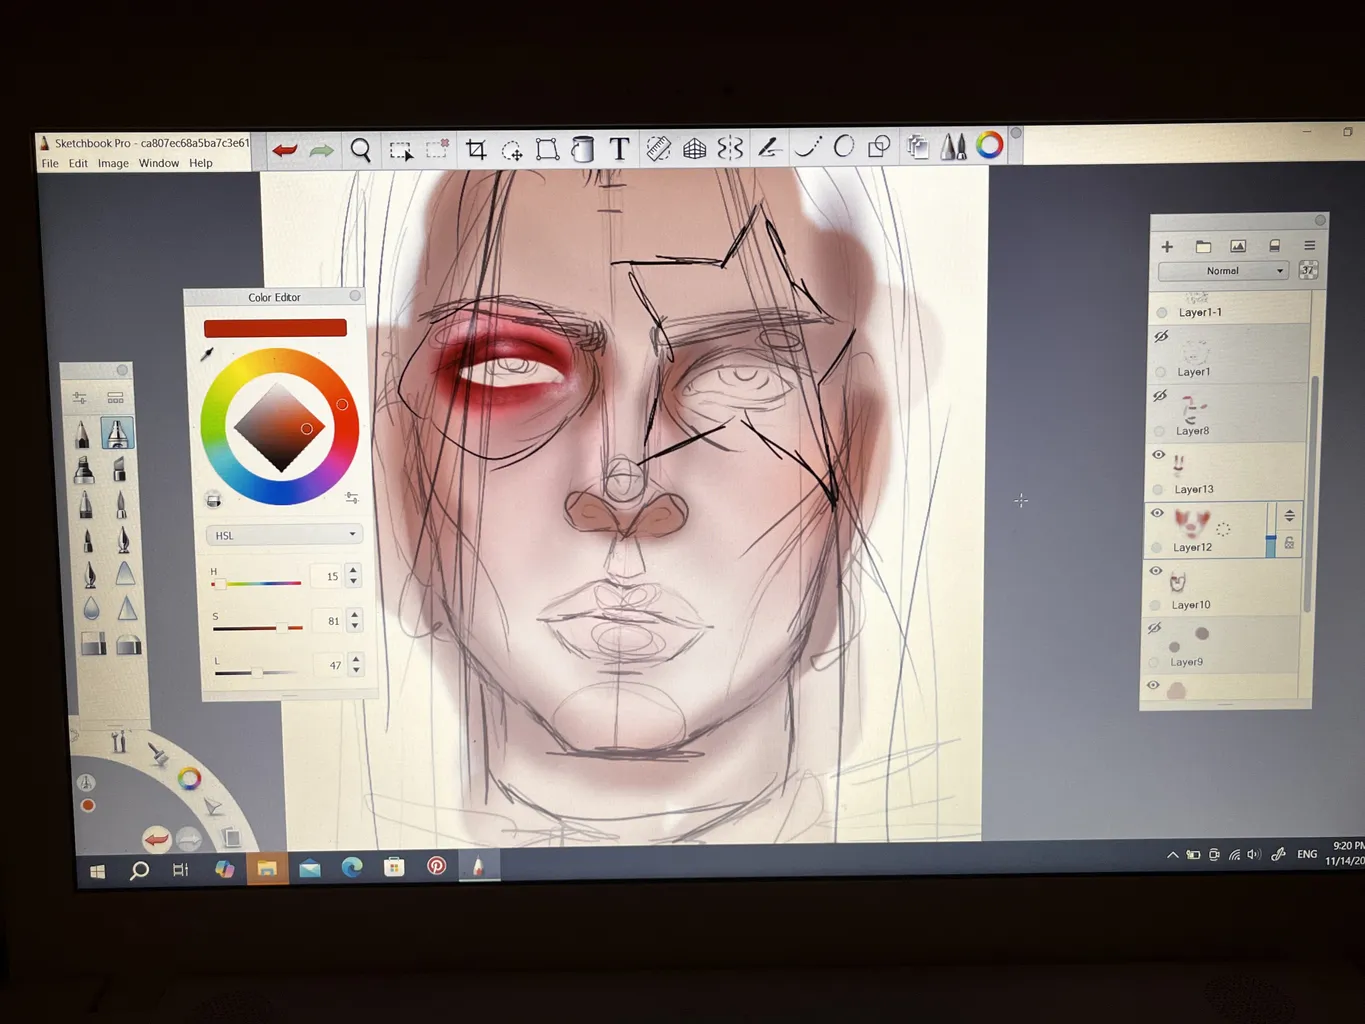Click the Saturation slider track

click(258, 628)
